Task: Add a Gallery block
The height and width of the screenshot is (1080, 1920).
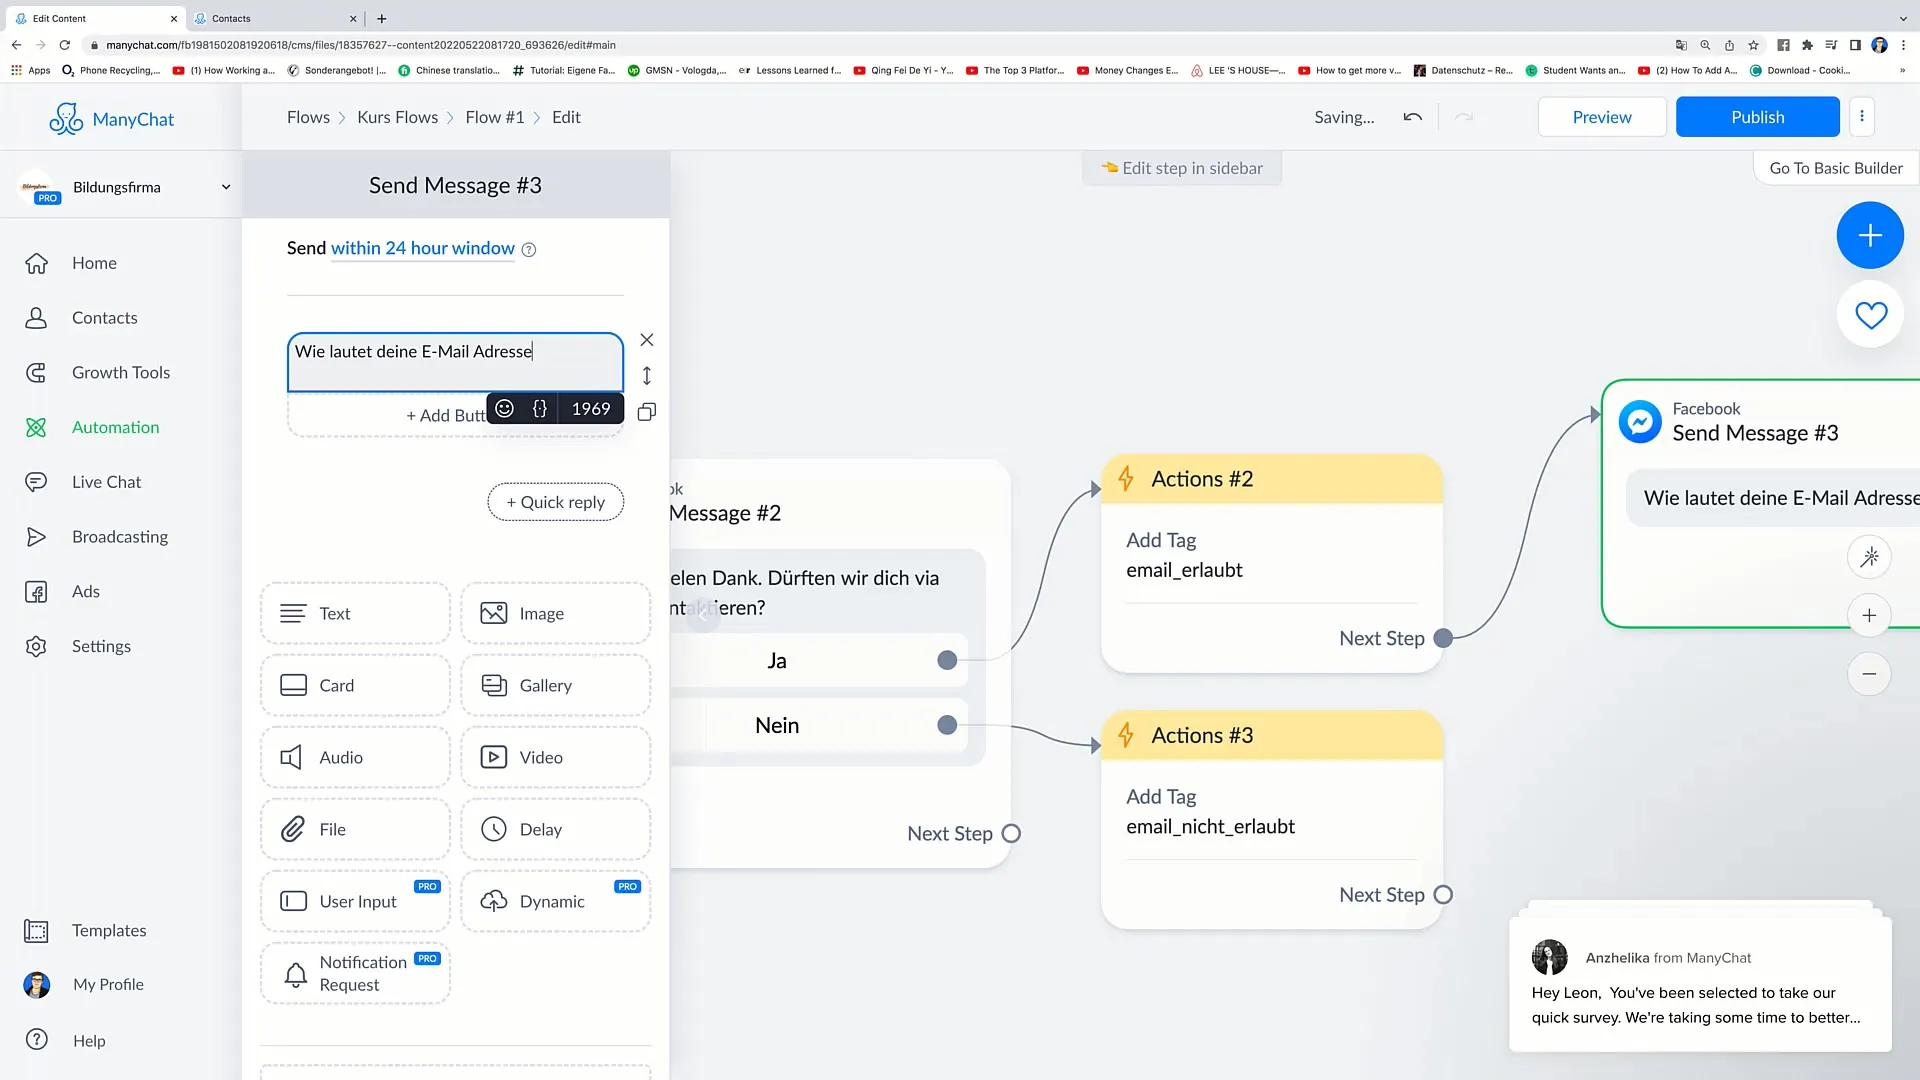Action: coord(555,686)
